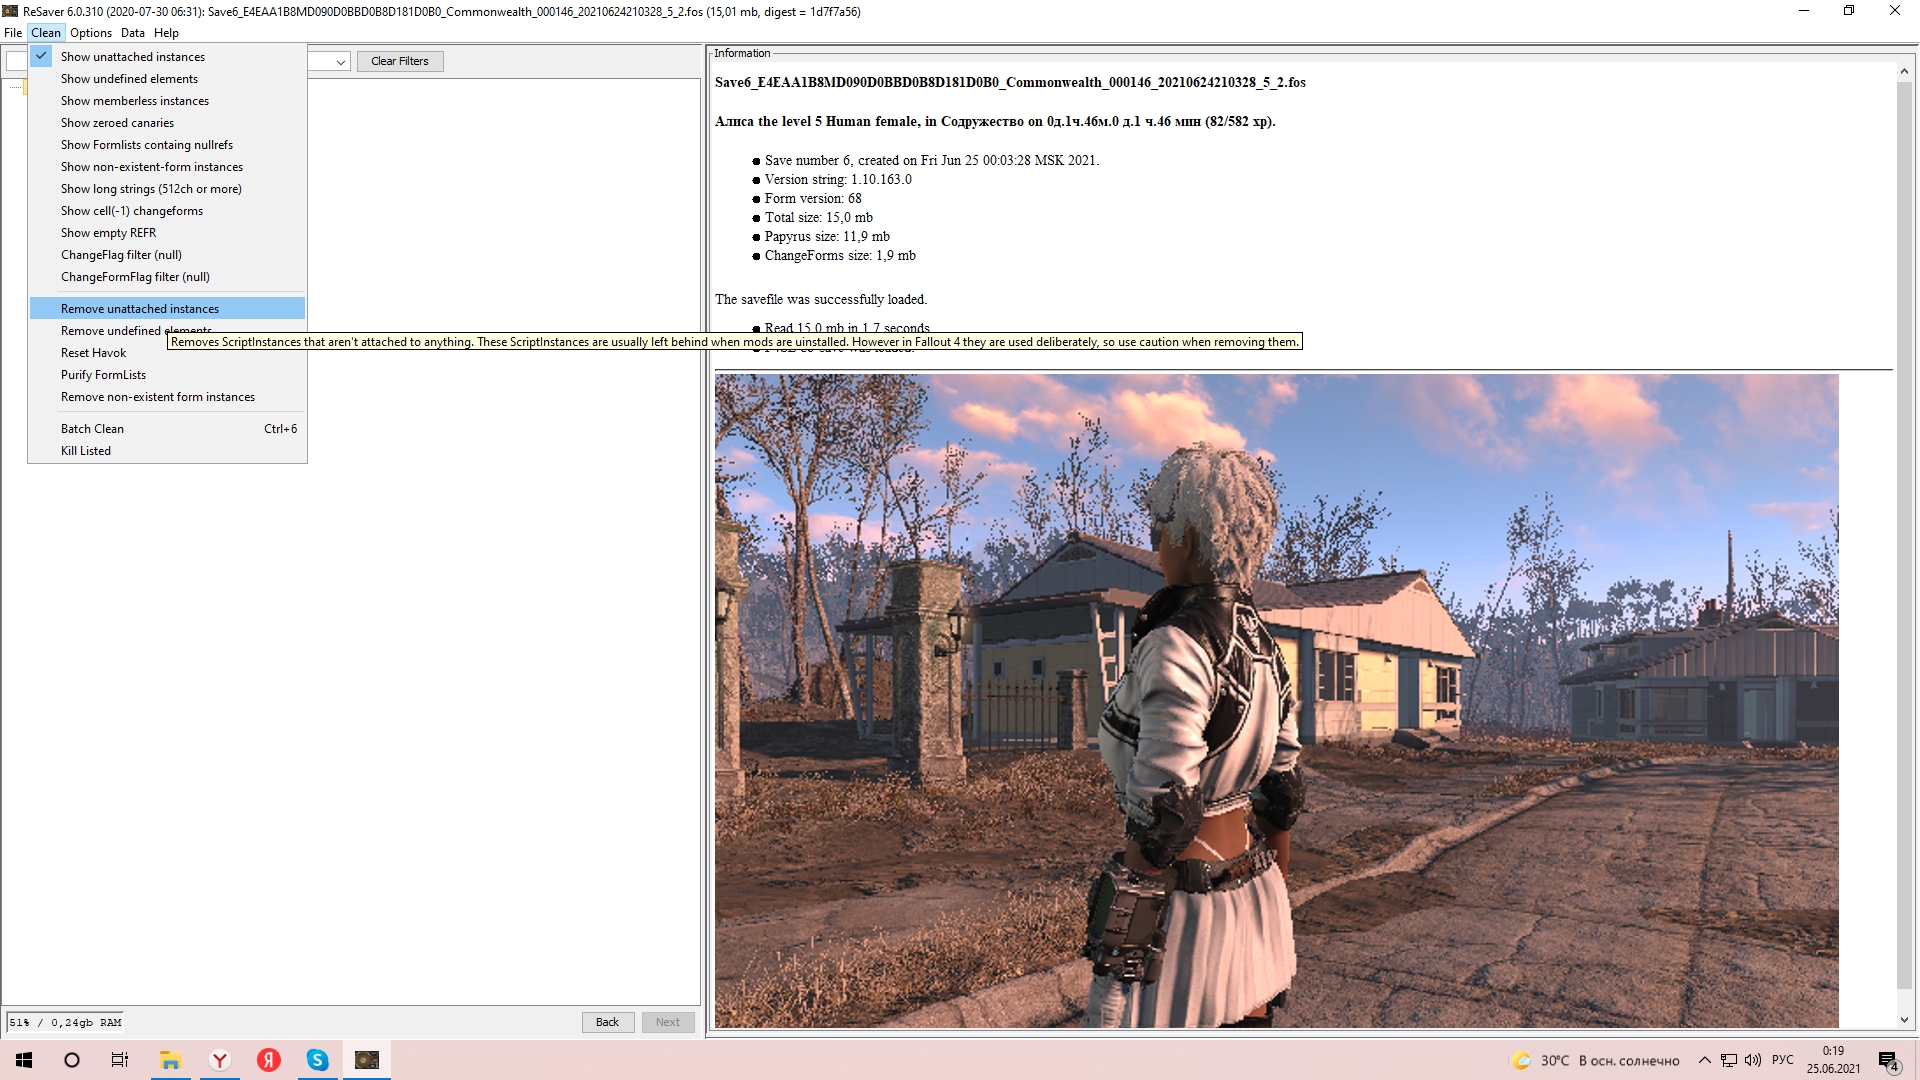Choose Batch Clean menu entry
1920x1080 pixels.
(x=92, y=429)
